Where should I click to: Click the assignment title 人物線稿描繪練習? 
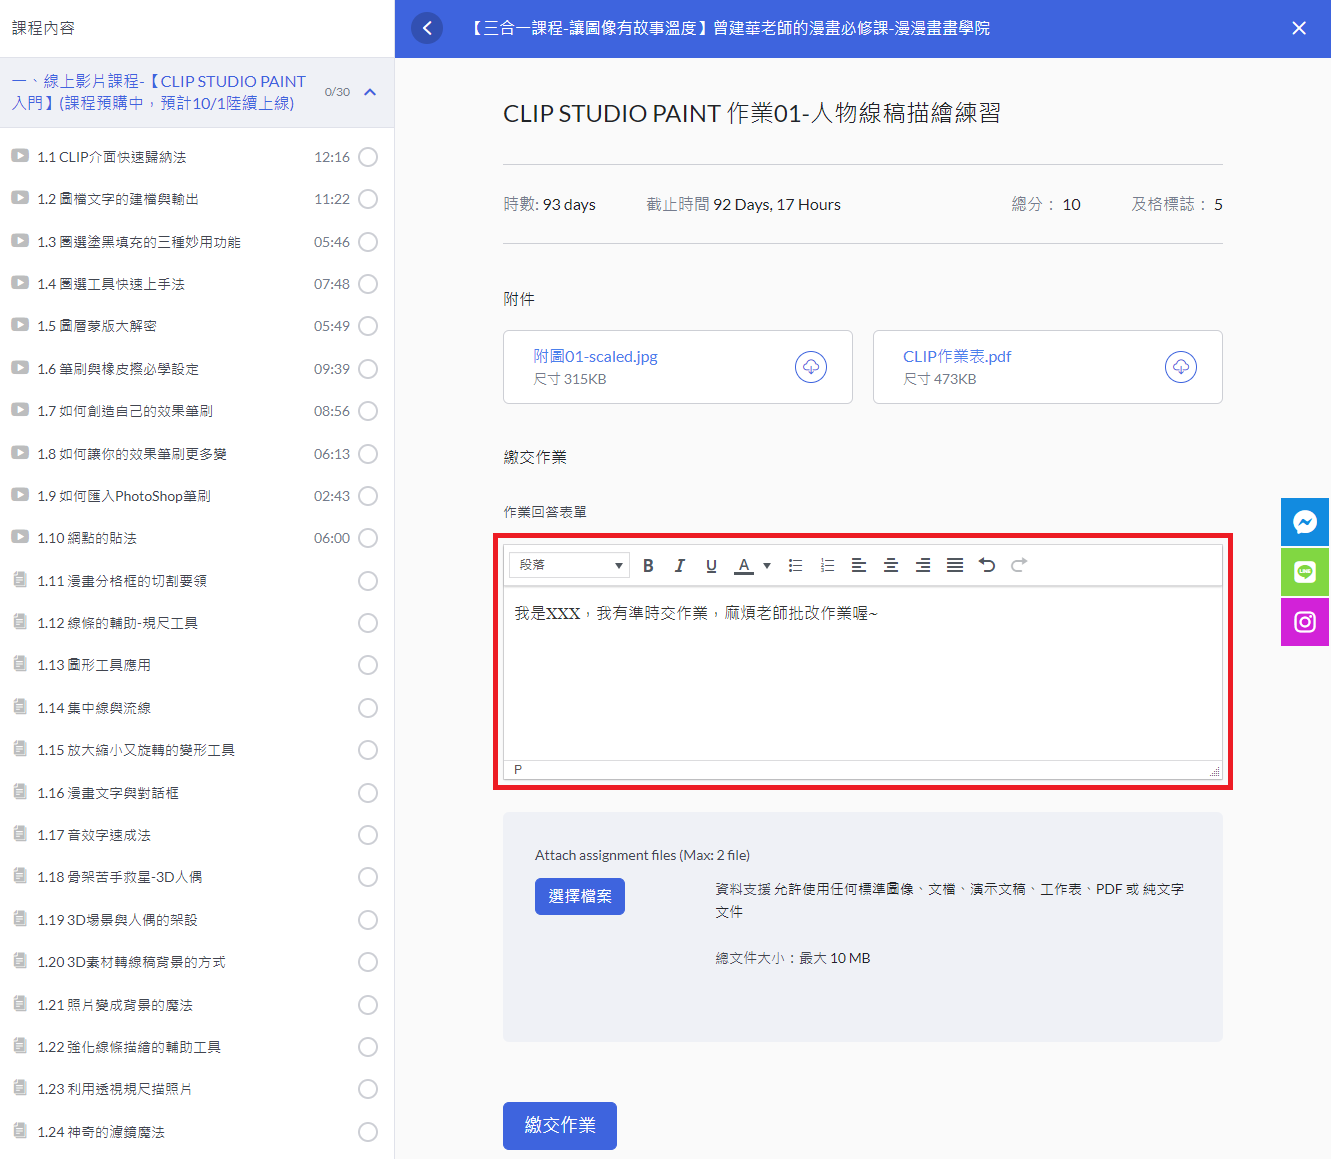[x=905, y=113]
